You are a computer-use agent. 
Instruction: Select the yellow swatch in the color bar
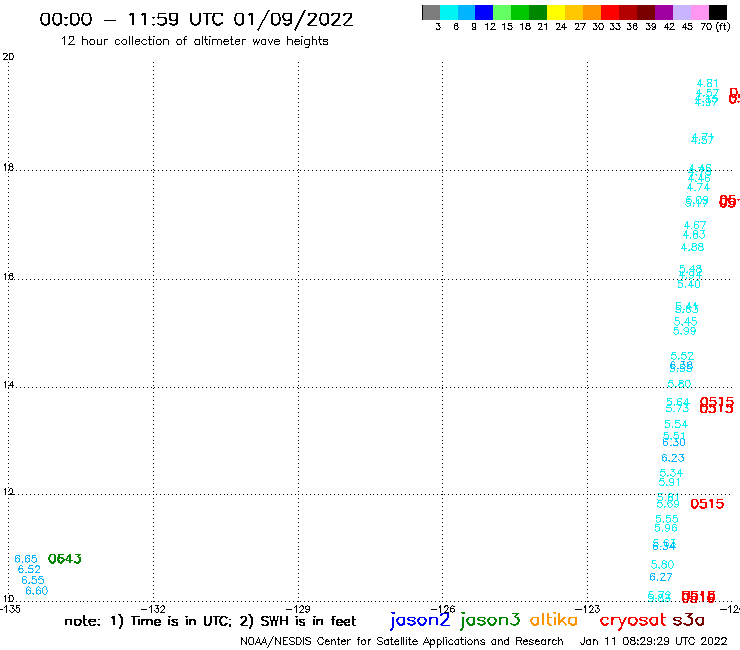556,12
